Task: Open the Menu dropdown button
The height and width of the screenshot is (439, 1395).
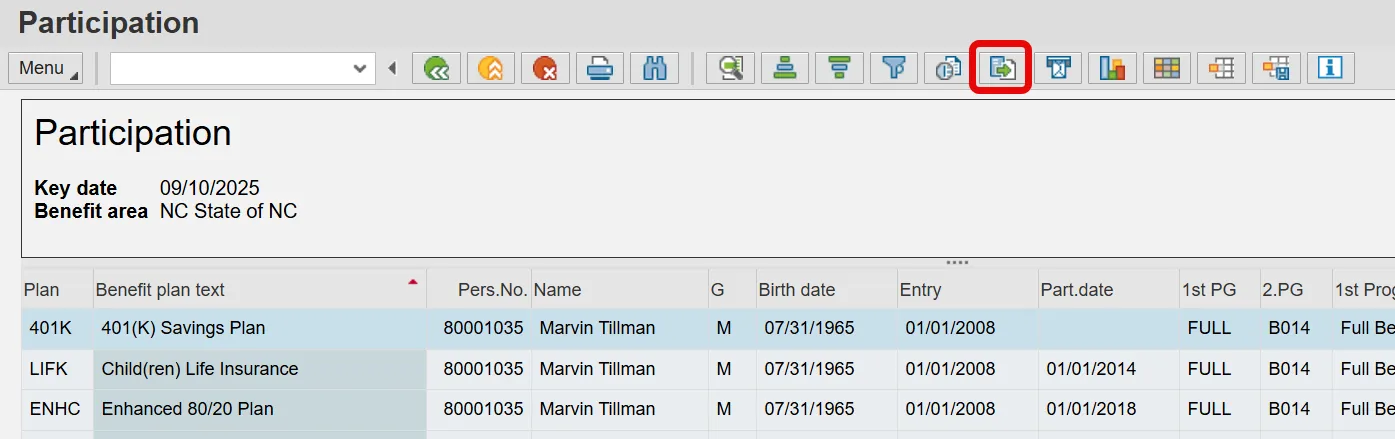Action: point(46,68)
